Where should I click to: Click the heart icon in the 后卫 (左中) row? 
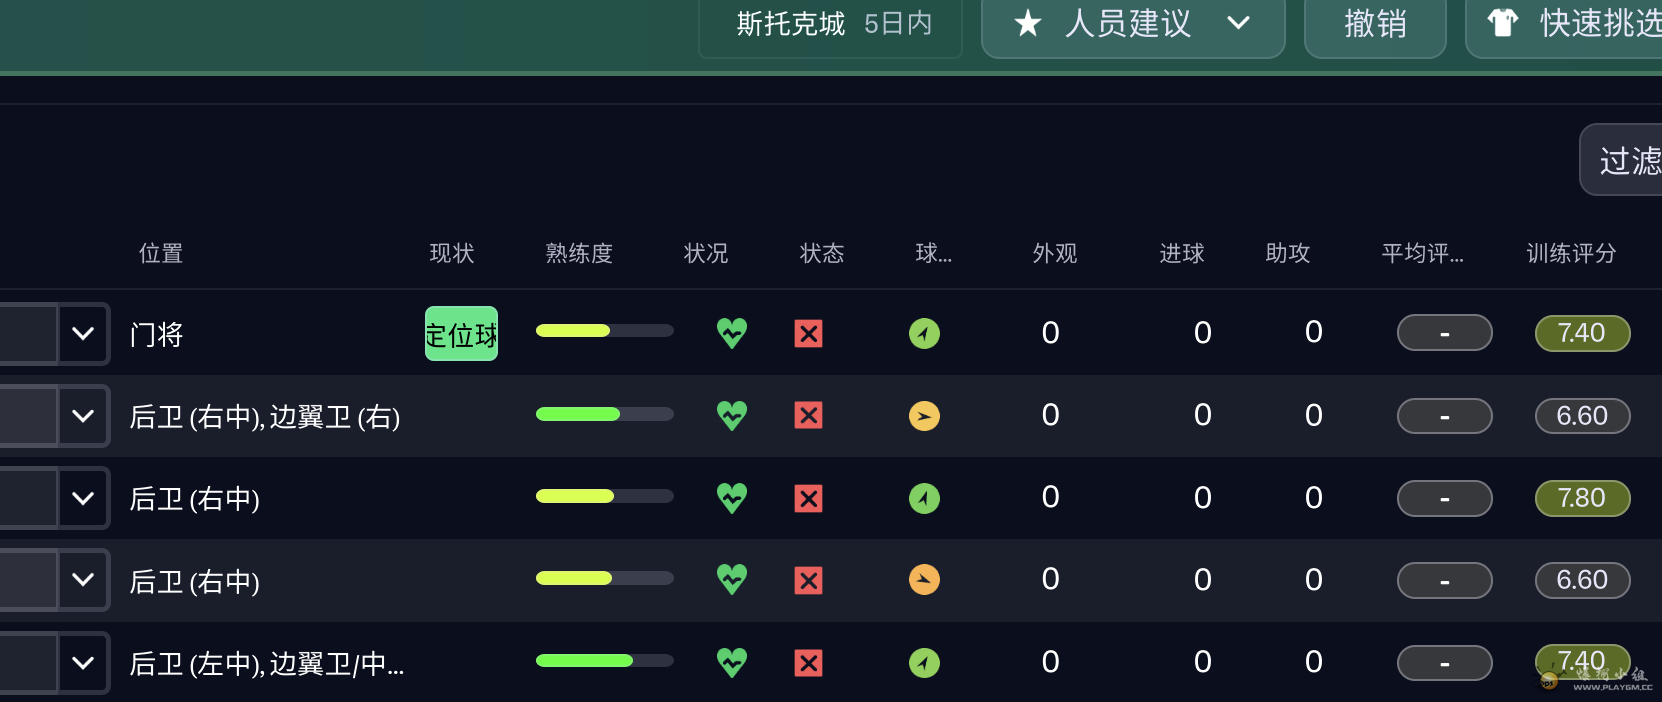pyautogui.click(x=732, y=662)
